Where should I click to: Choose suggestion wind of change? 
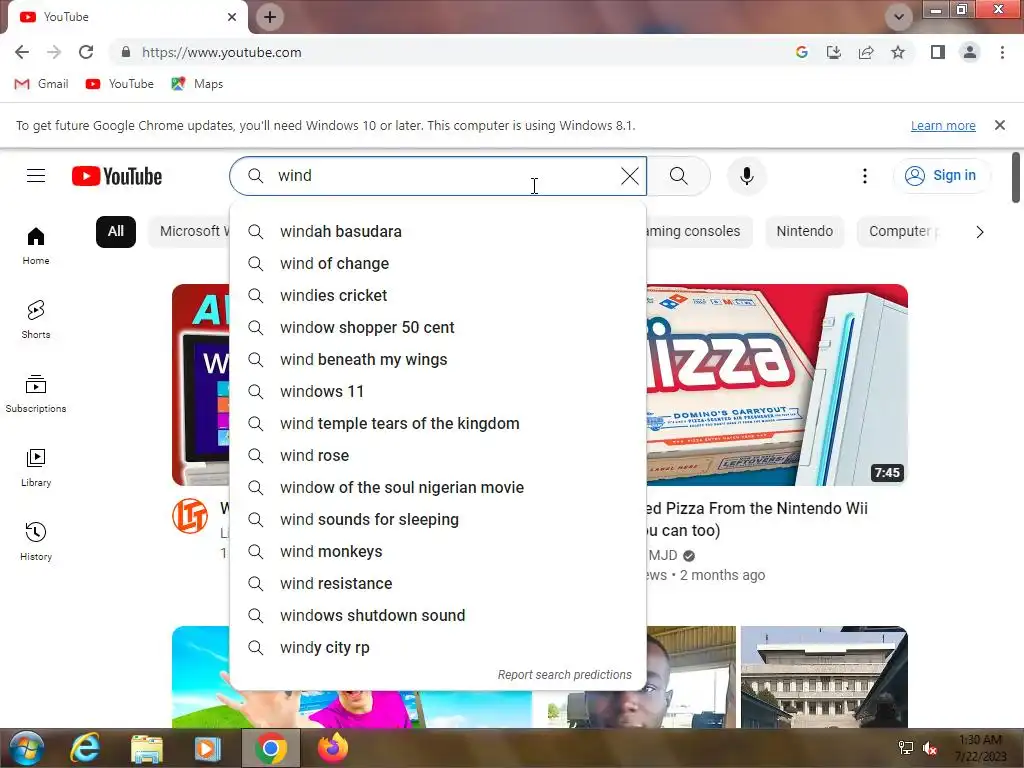pyautogui.click(x=438, y=263)
